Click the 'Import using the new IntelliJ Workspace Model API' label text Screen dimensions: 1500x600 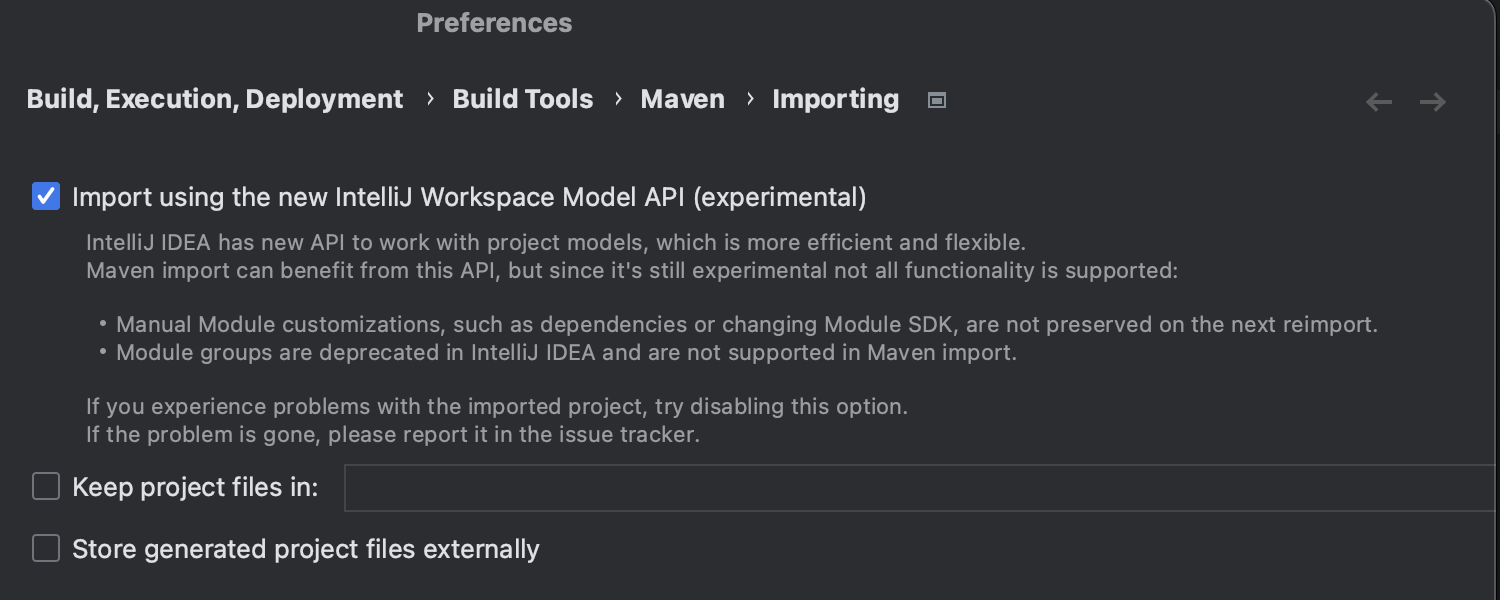[x=469, y=197]
